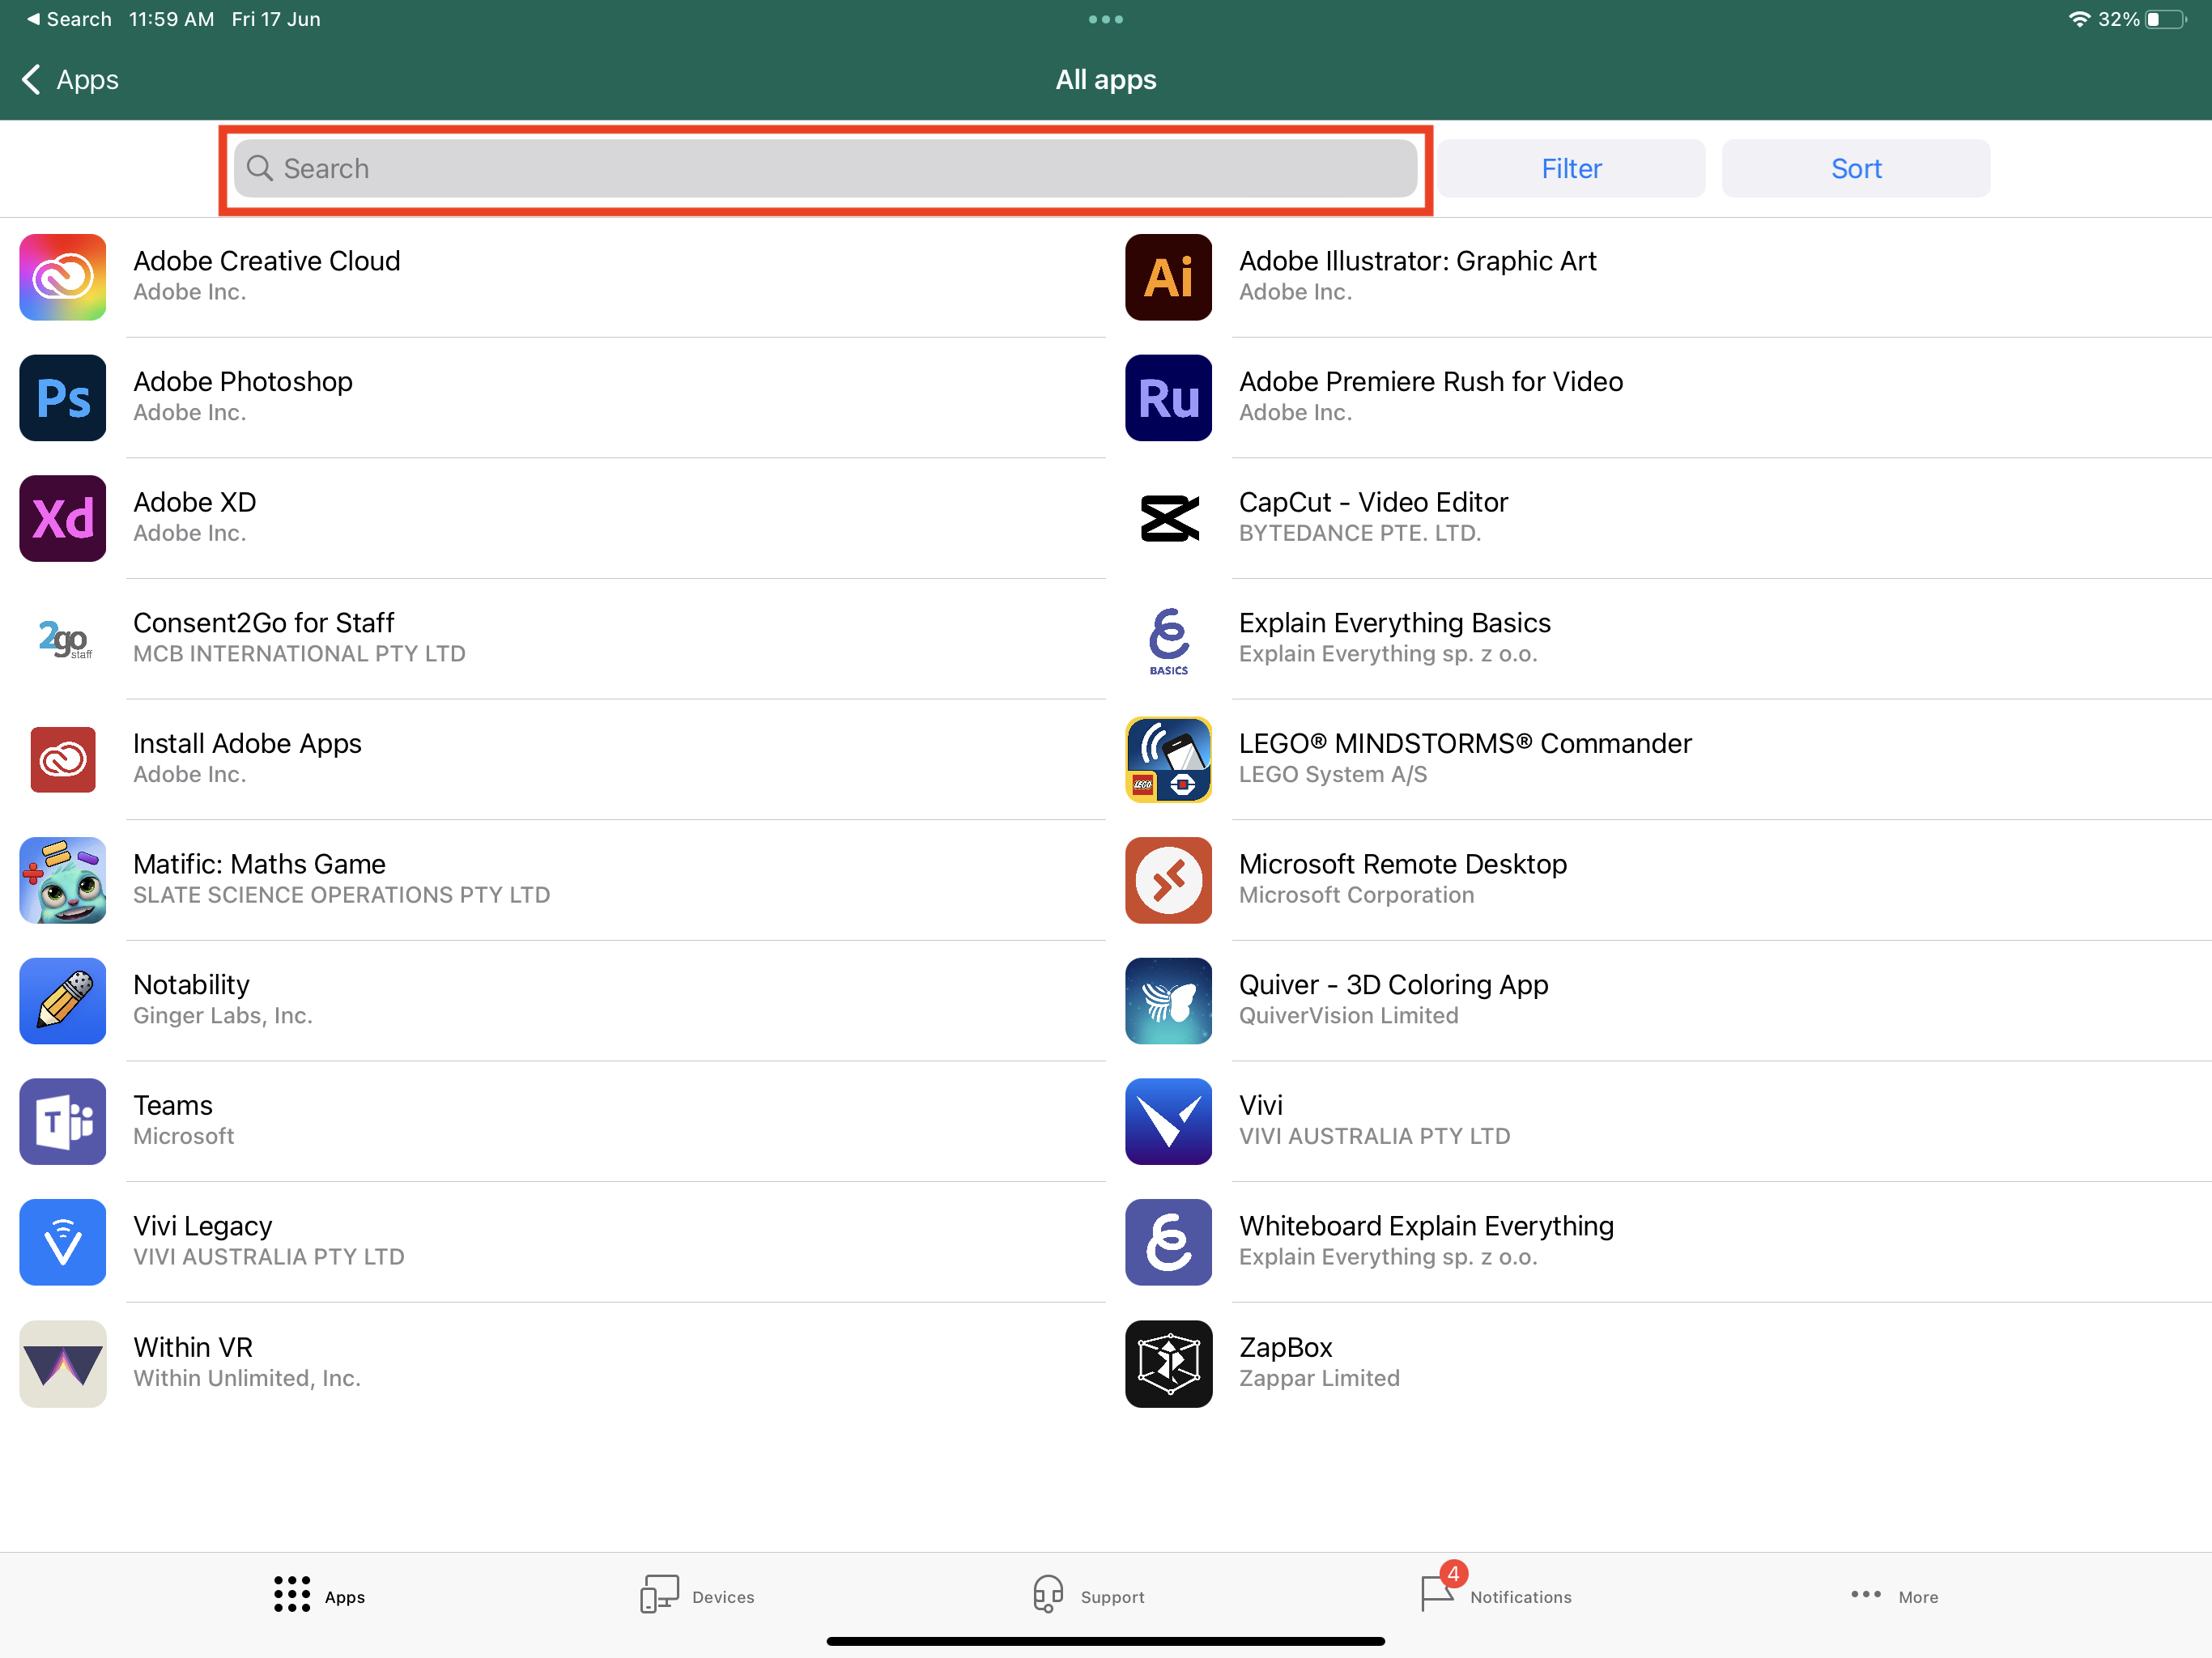Open the Notifications tab label
The width and height of the screenshot is (2212, 1658).
tap(1520, 1597)
